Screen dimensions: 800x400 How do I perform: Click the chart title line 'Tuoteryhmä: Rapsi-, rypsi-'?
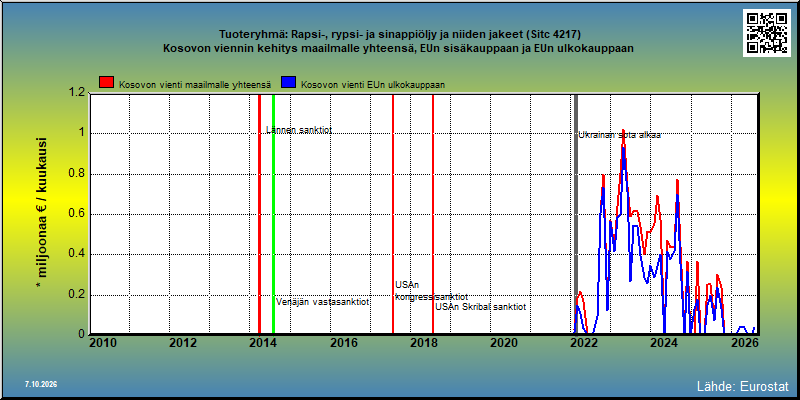pyautogui.click(x=400, y=35)
